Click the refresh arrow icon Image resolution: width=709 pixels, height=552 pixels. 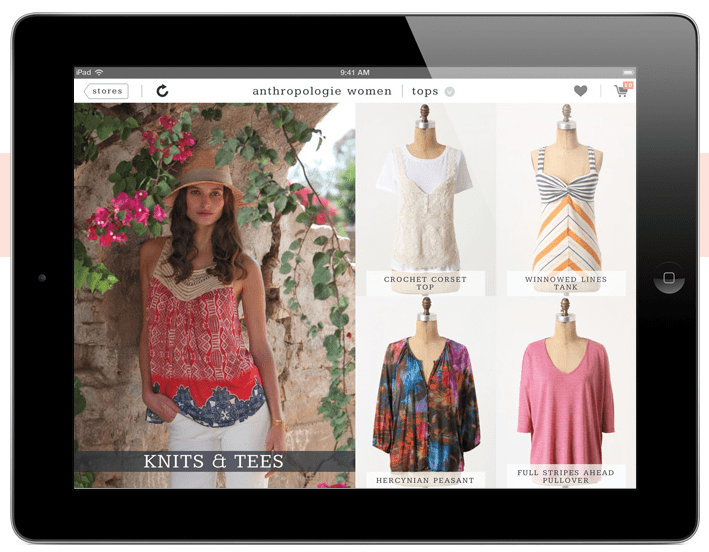coord(162,91)
